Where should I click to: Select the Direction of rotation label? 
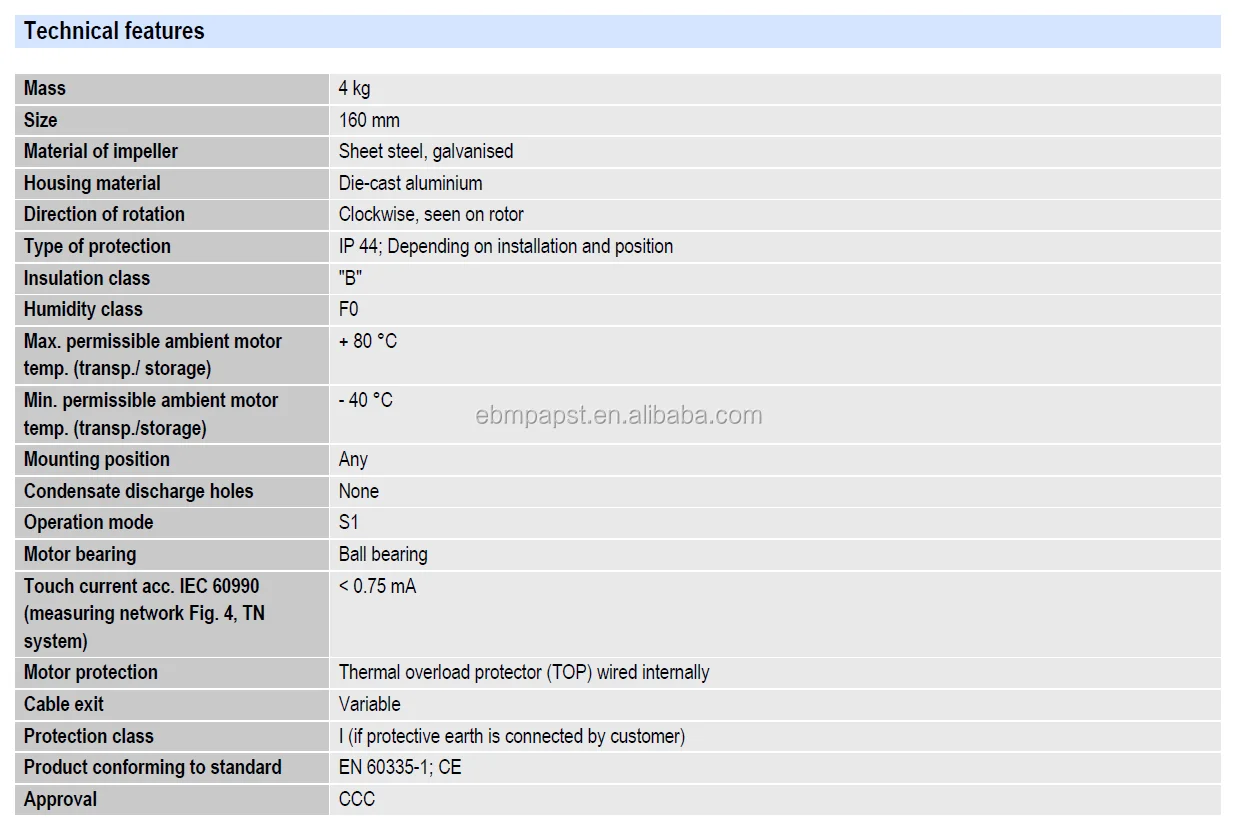104,214
